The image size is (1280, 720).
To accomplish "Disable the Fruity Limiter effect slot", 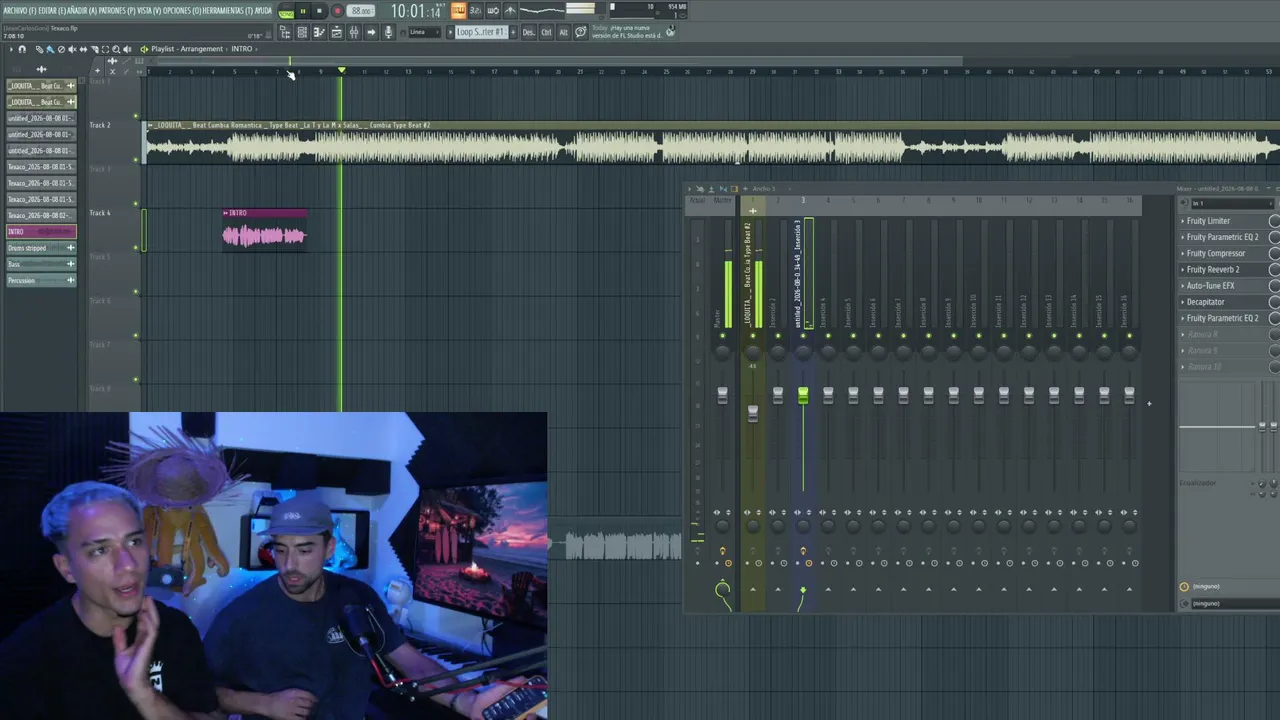I will tap(1274, 221).
